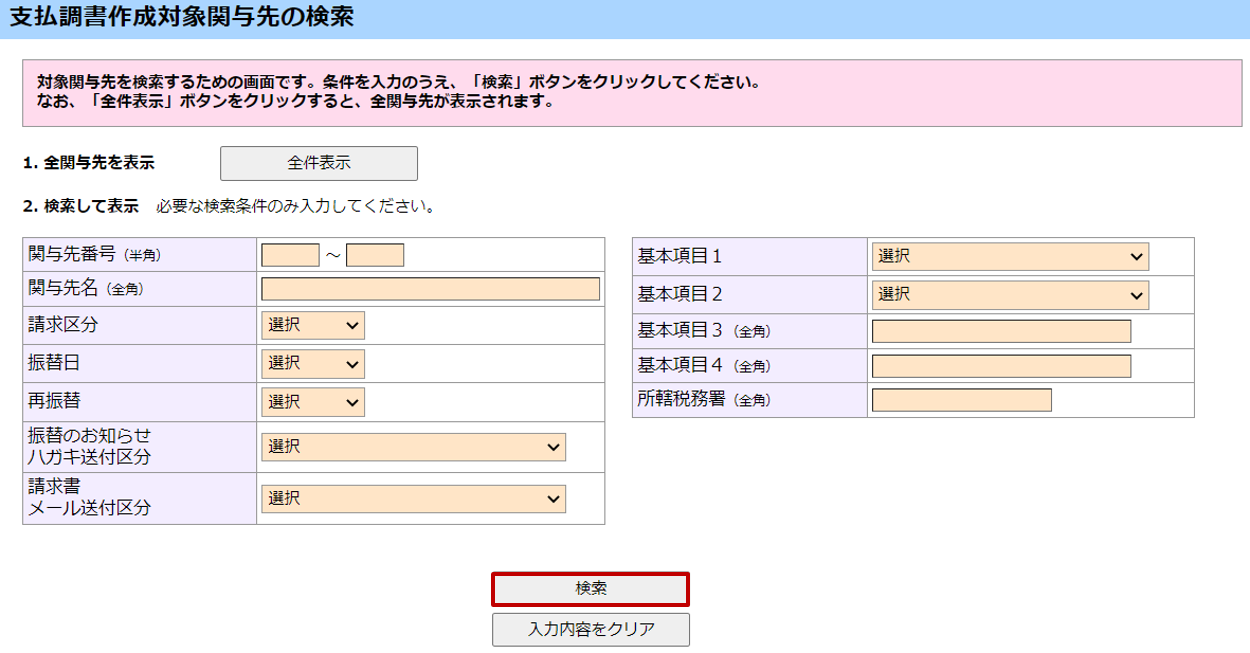This screenshot has width=1250, height=653.
Task: Open the 請求書メール送付区分 dropdown
Action: [413, 499]
